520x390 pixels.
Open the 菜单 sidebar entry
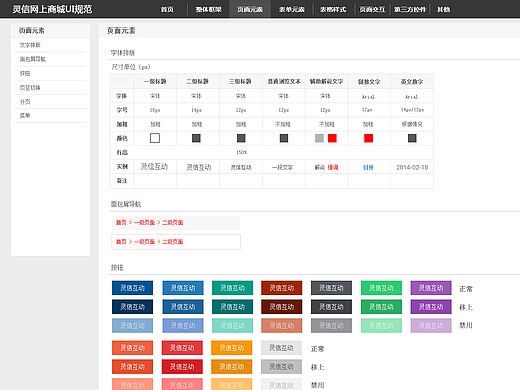25,116
